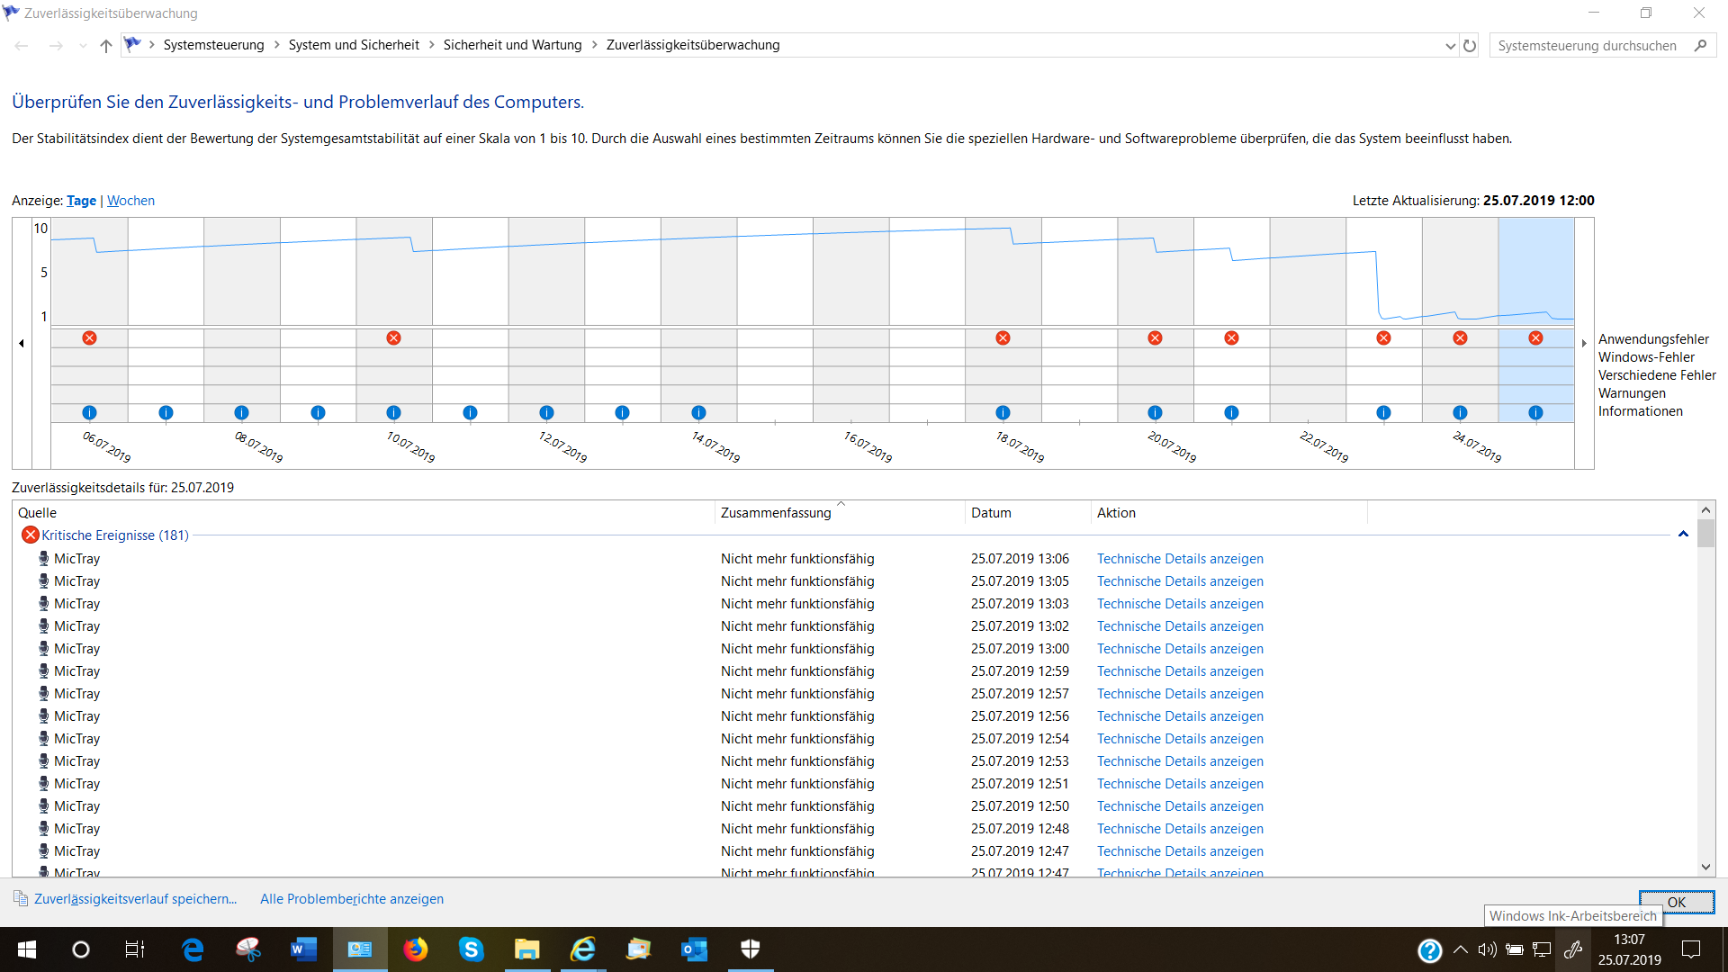The image size is (1728, 972).
Task: Click the list scrollbar down arrow
Action: click(1706, 867)
